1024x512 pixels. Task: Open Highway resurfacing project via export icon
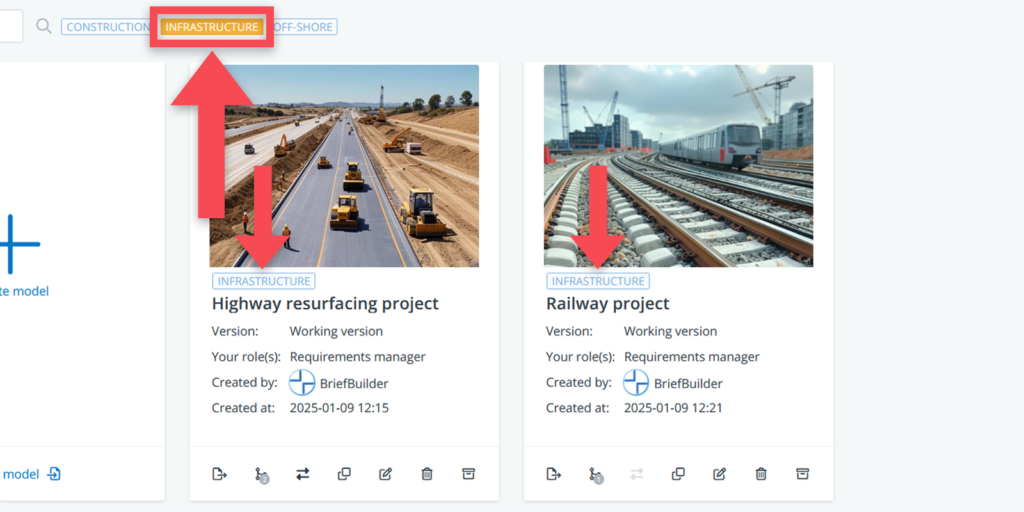(x=220, y=474)
